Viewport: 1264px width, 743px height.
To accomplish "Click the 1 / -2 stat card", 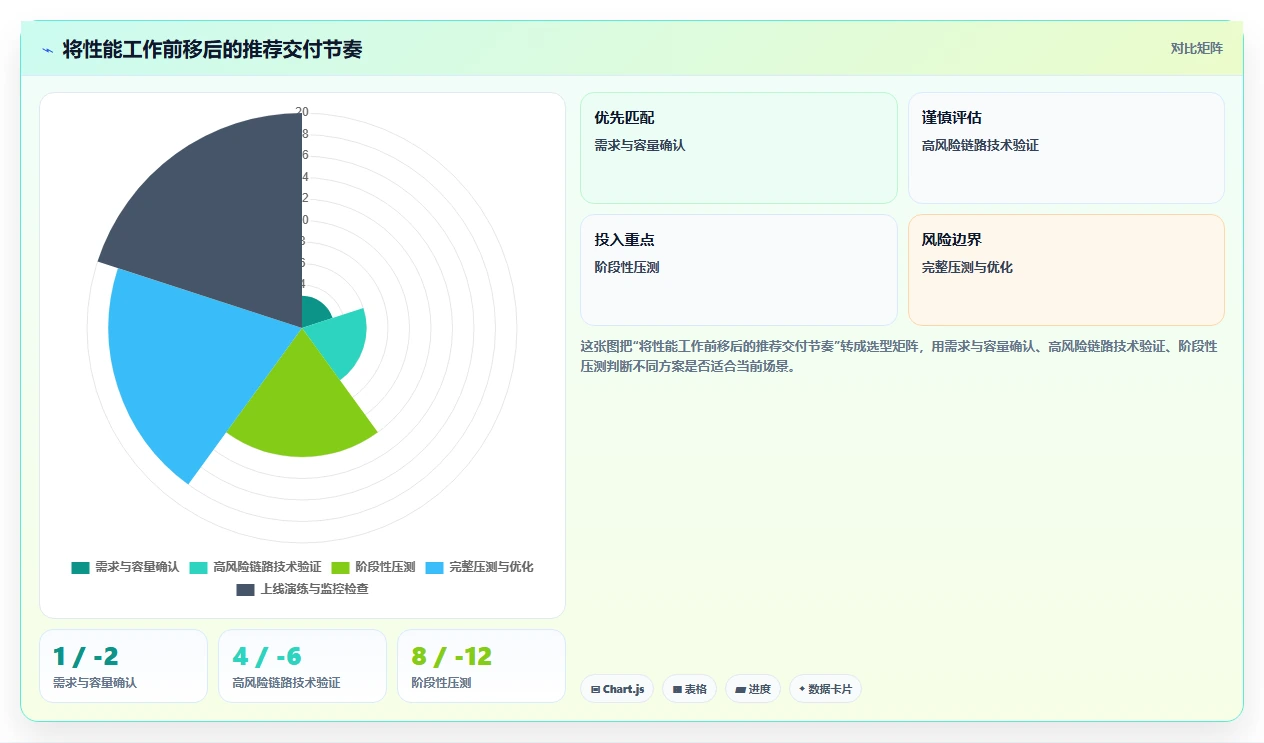I will coord(123,666).
